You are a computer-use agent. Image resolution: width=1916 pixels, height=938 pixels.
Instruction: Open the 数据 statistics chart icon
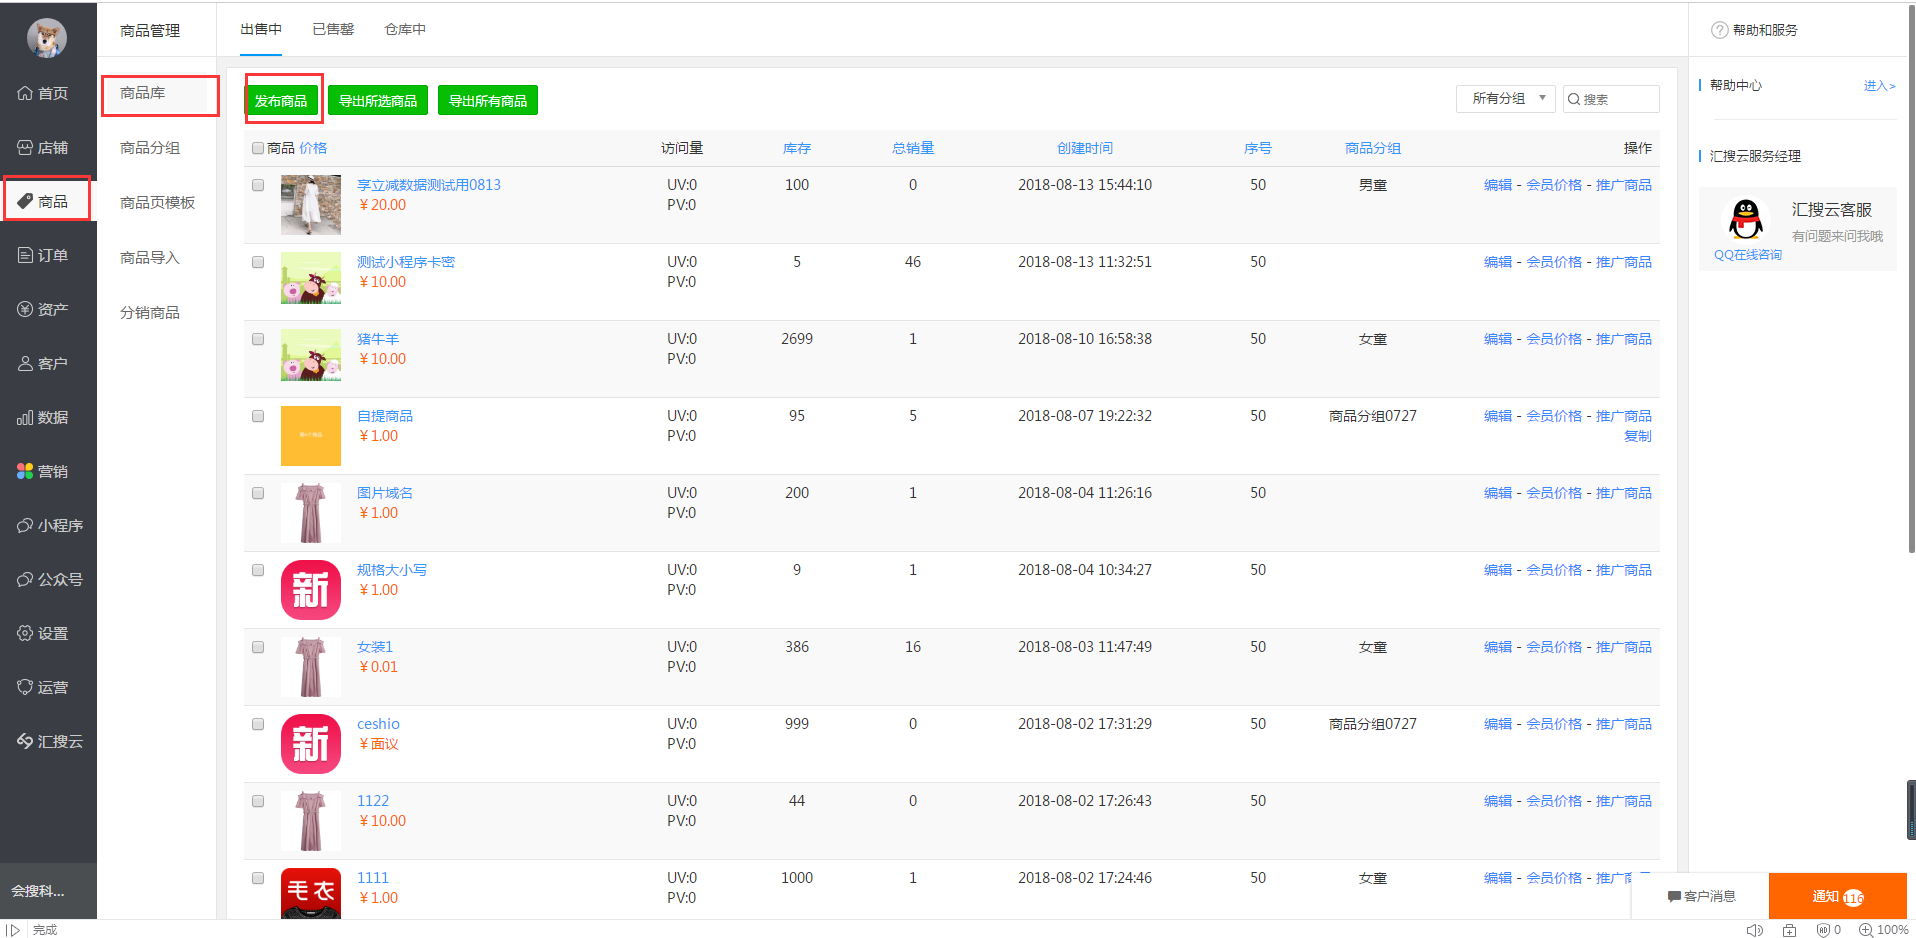coord(26,417)
